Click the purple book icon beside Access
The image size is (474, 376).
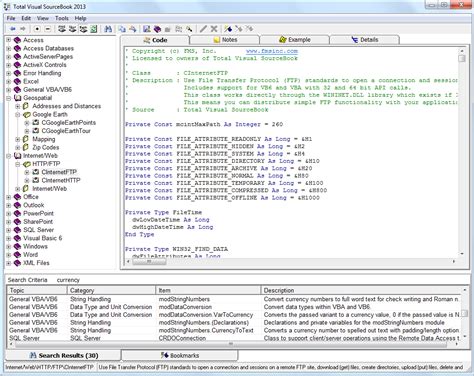[17, 40]
